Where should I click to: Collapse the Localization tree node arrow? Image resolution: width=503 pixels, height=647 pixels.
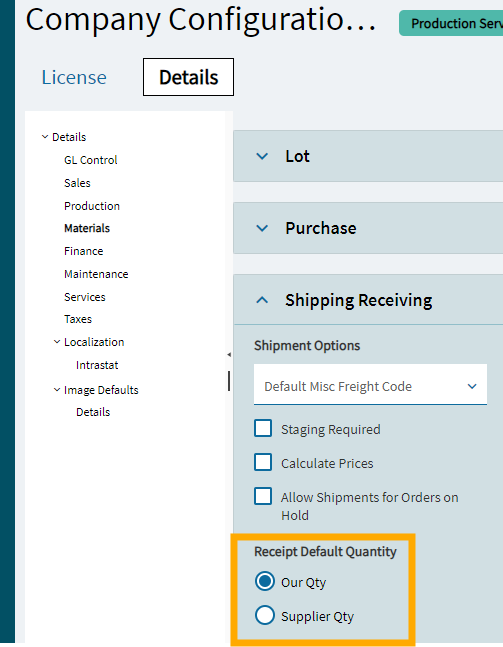(57, 342)
